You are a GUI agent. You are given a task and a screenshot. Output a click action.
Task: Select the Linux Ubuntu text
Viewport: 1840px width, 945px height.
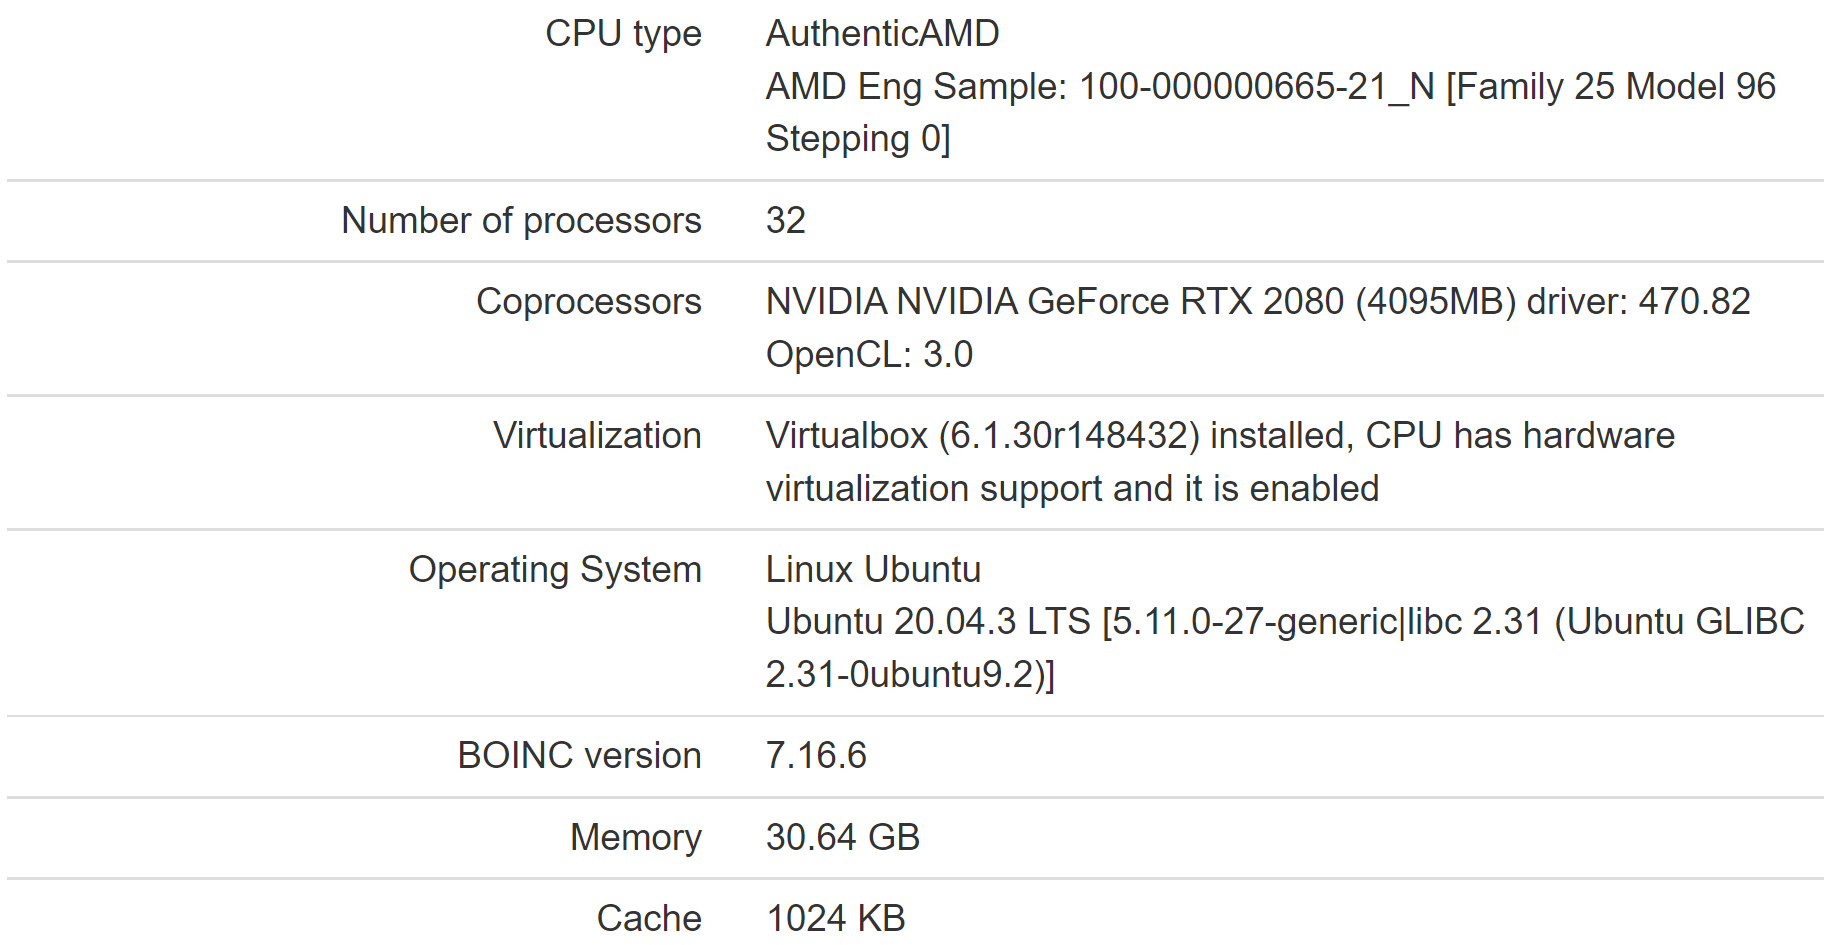point(873,570)
